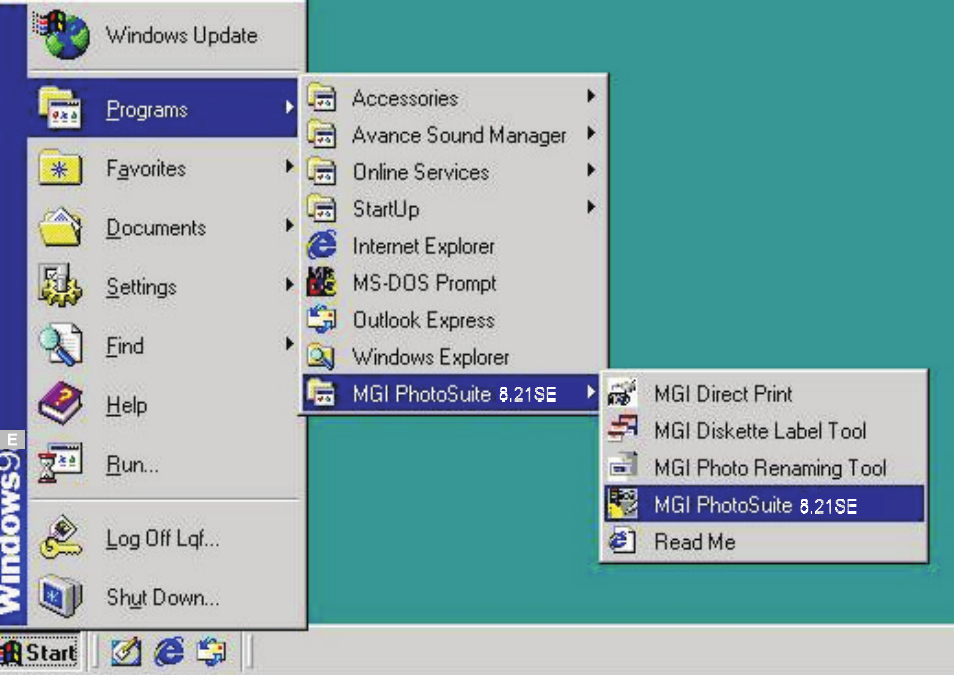Expand the Accessories submenu arrow

[x=590, y=96]
